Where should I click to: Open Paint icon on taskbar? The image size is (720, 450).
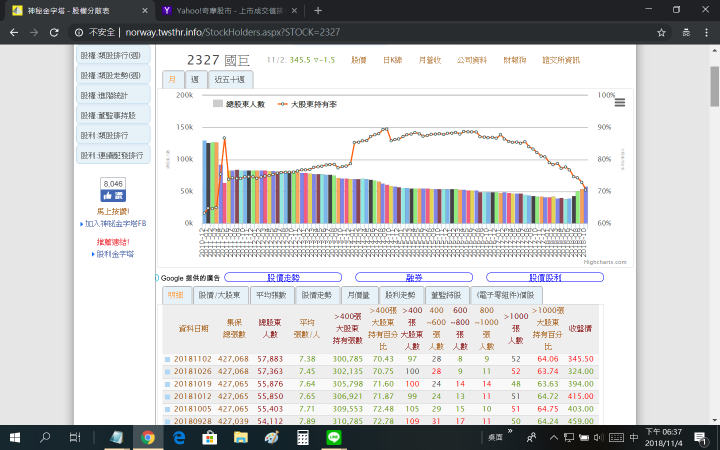tap(272, 437)
